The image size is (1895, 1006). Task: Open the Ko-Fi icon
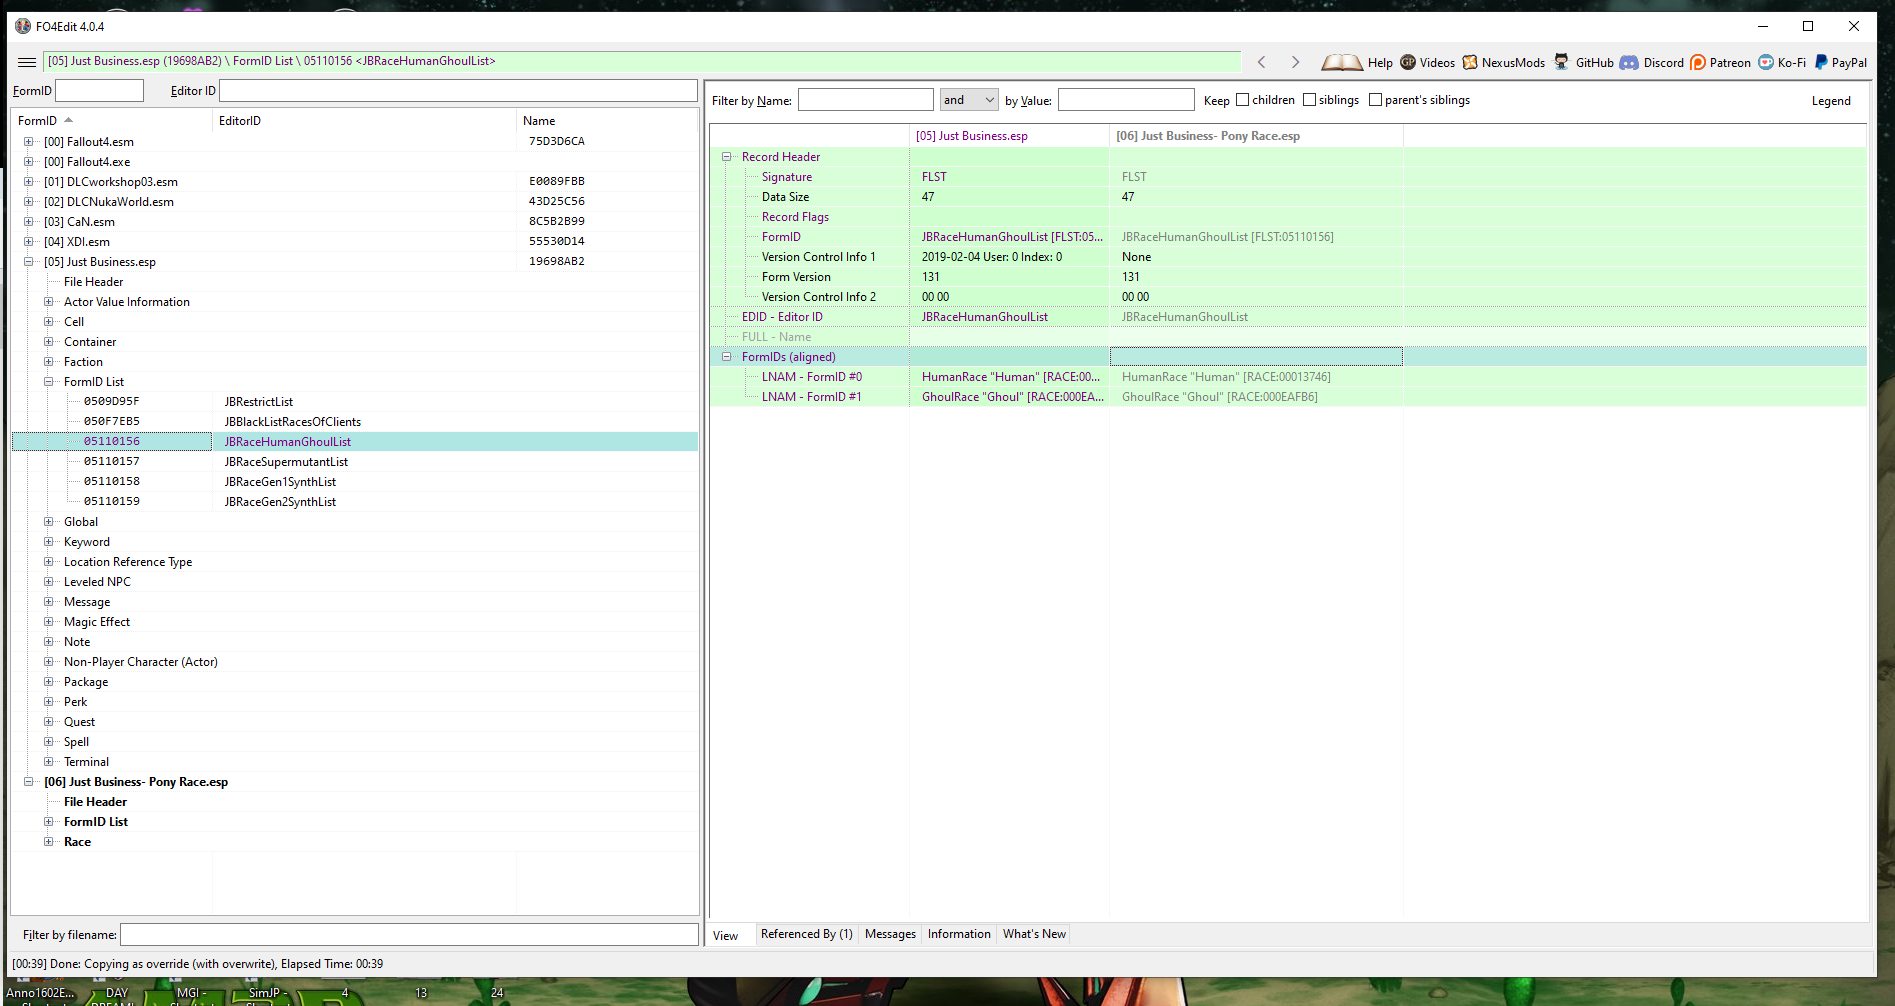[x=1766, y=62]
